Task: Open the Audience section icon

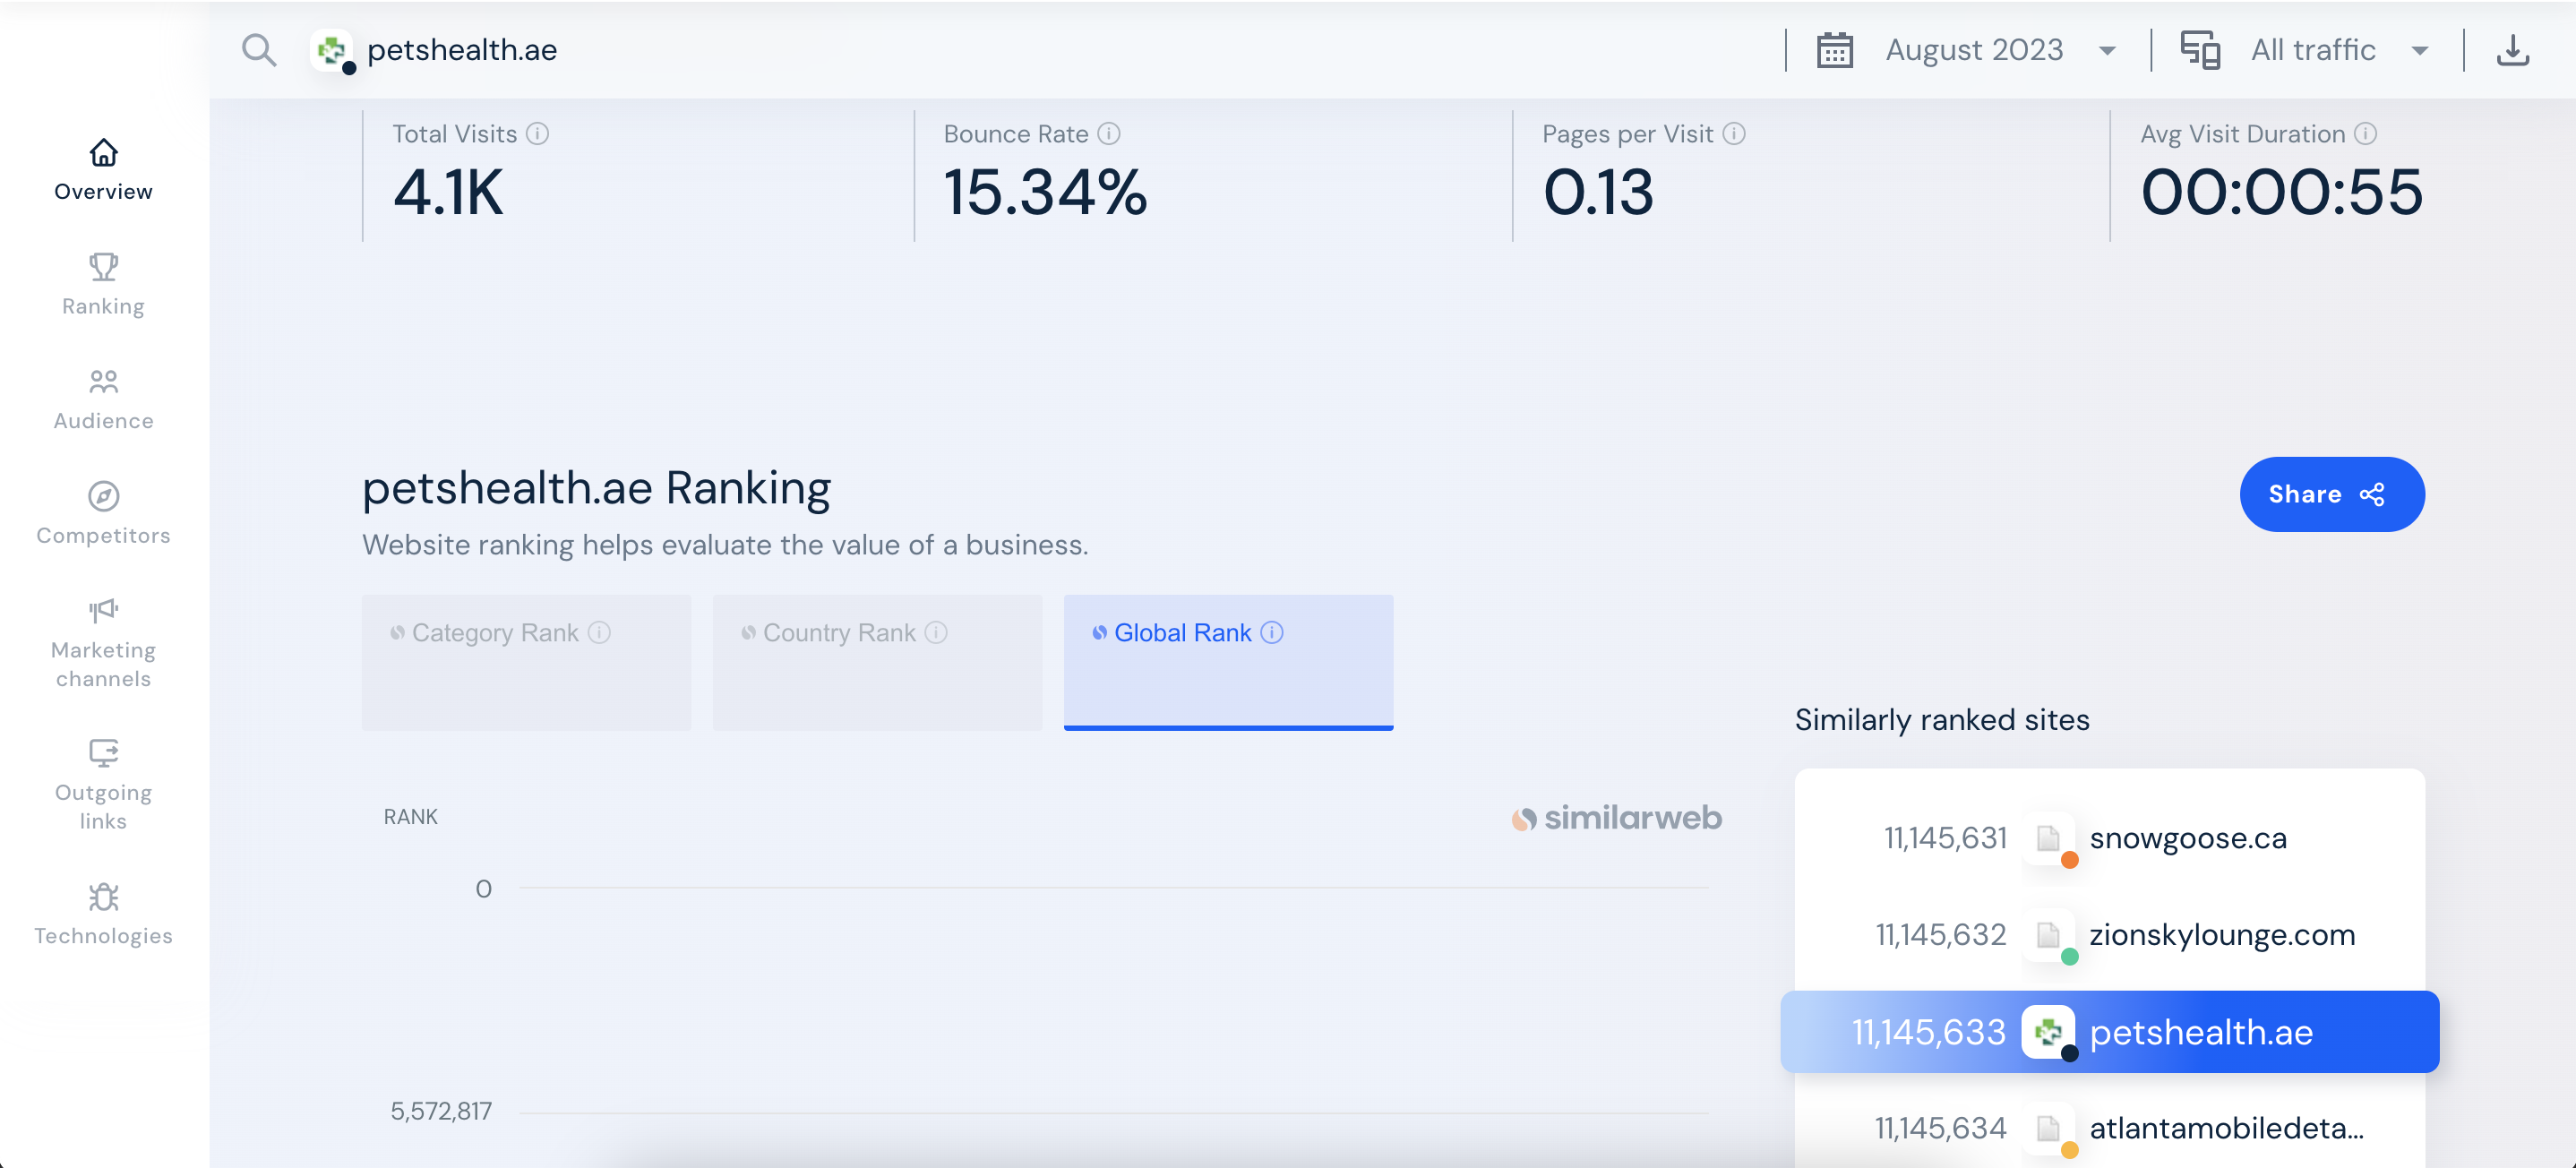Action: (x=103, y=382)
